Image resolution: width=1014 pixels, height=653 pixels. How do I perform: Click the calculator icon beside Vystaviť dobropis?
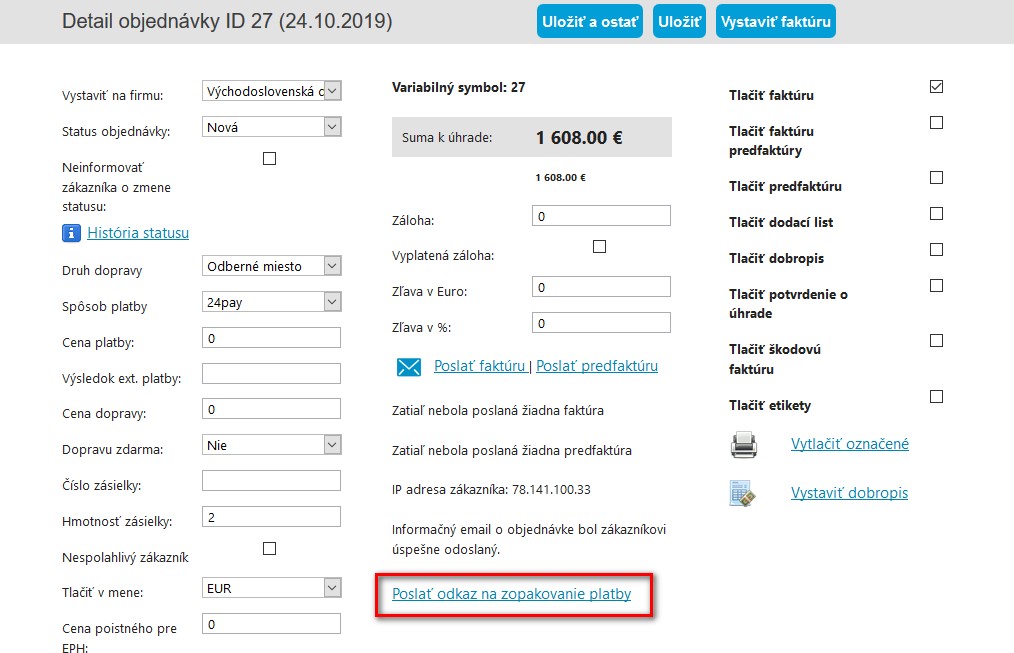(742, 493)
